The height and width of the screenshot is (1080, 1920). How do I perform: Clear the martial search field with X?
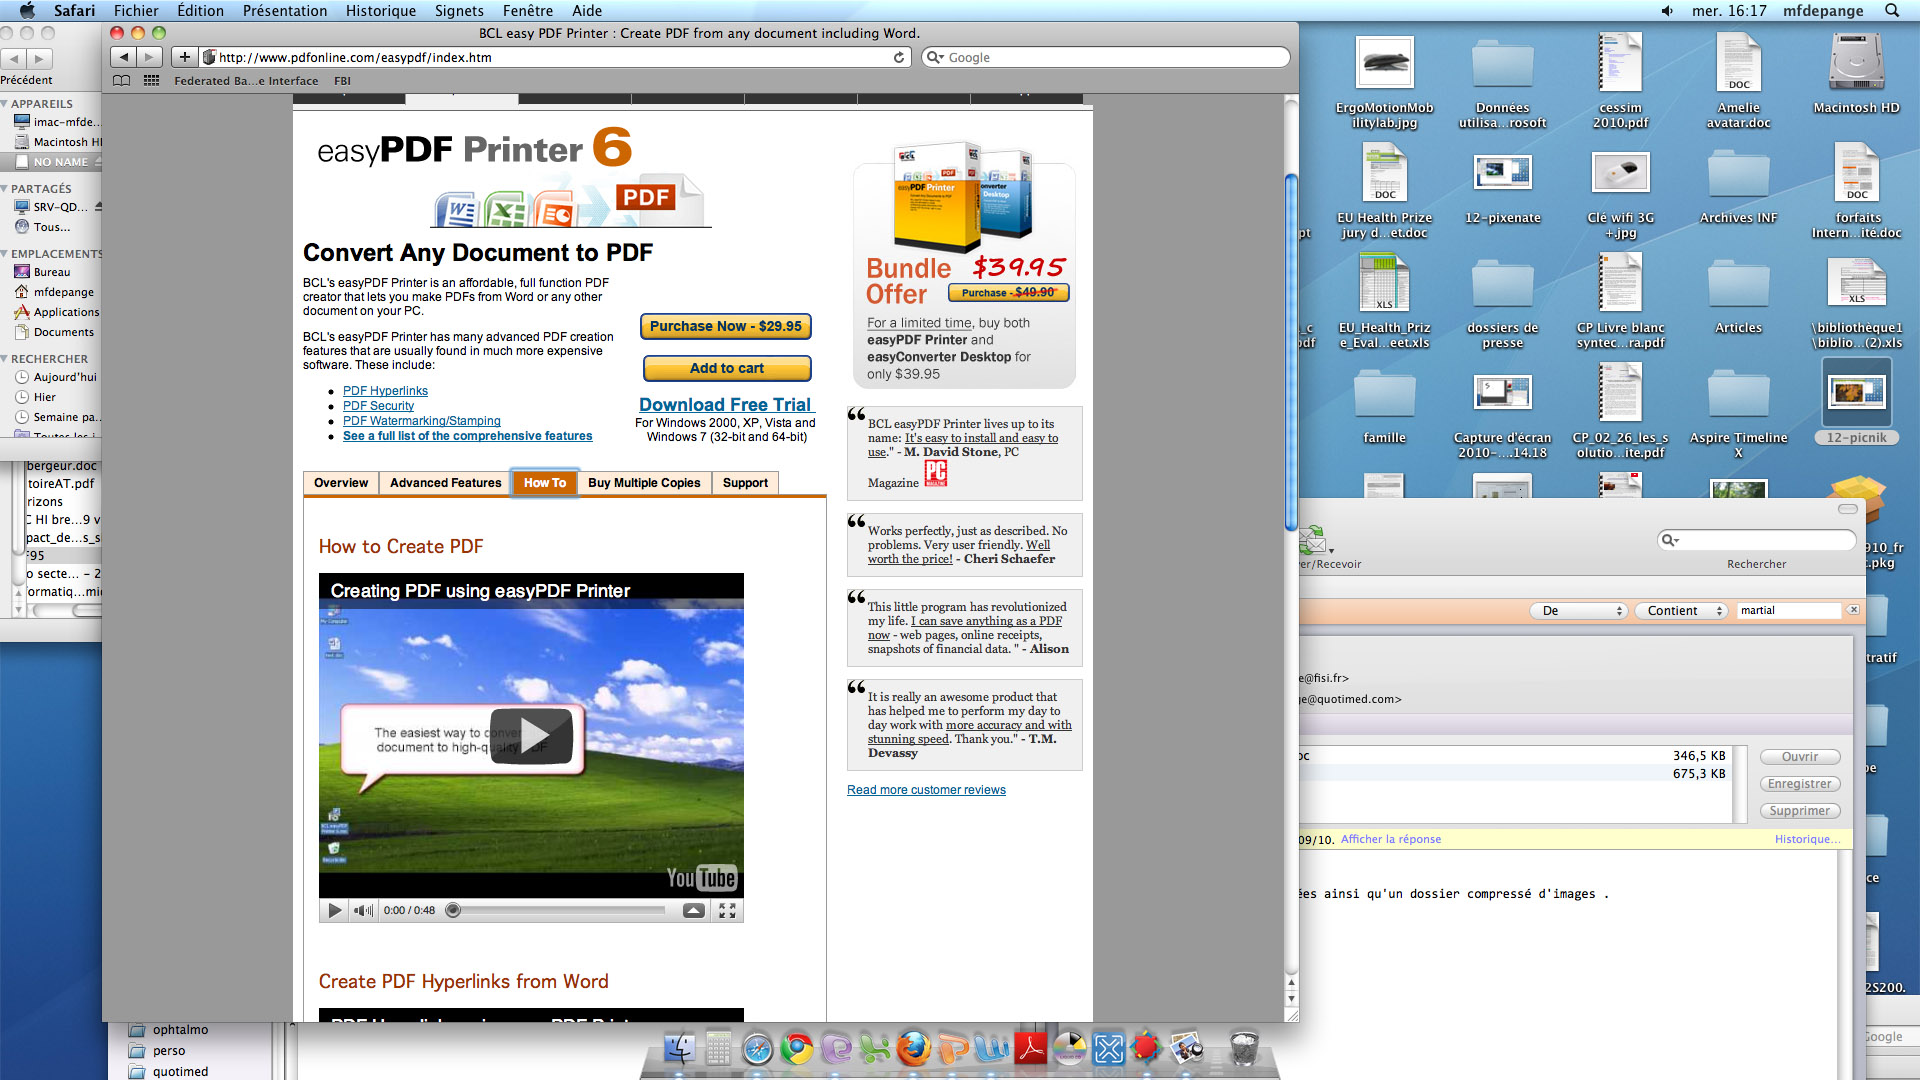pos(1853,609)
